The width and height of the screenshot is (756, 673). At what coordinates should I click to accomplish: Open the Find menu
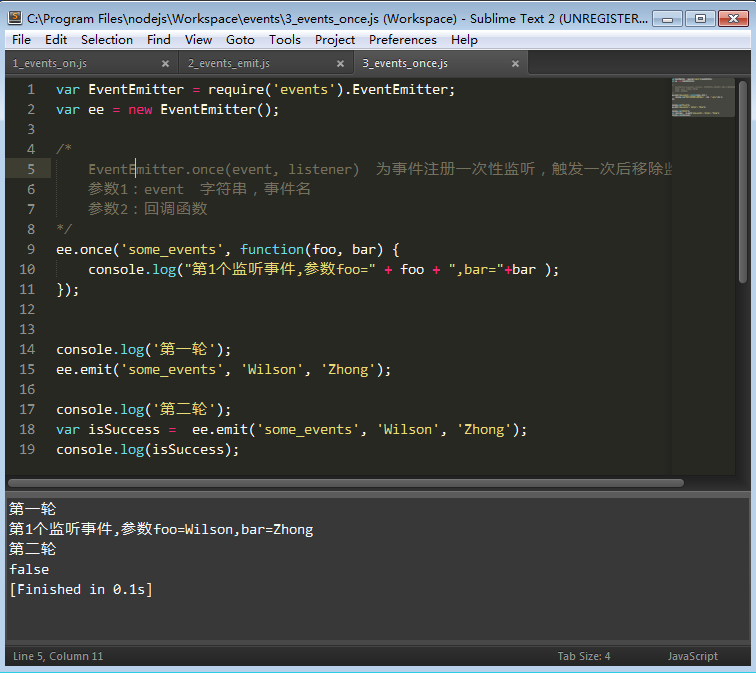point(159,40)
